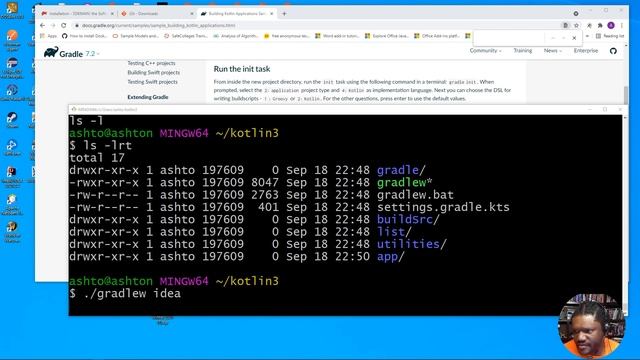This screenshot has height=360, width=640.
Task: Click the presenter webcam thumbnail
Action: pos(591,325)
